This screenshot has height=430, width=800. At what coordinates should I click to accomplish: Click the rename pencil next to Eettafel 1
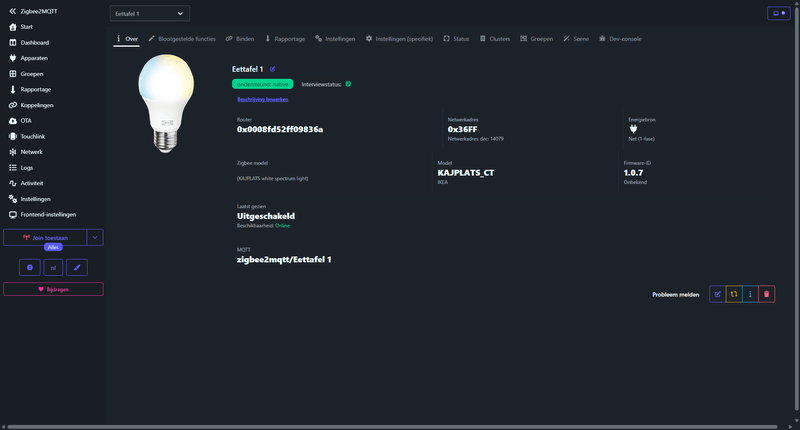[272, 69]
